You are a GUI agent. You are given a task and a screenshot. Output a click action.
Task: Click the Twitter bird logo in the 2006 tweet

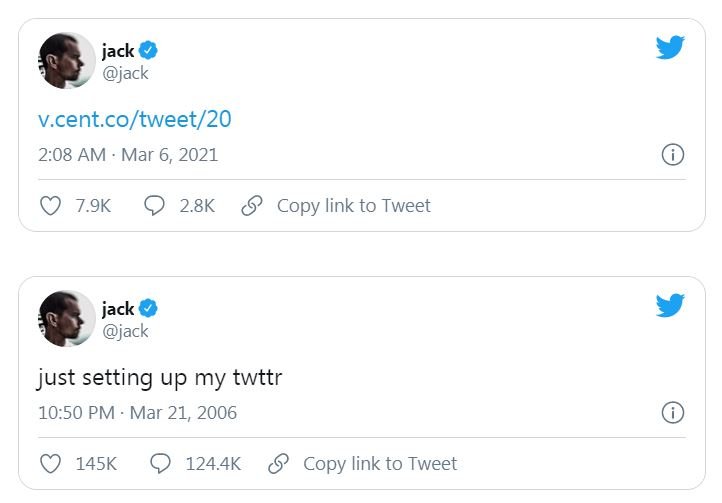[670, 305]
